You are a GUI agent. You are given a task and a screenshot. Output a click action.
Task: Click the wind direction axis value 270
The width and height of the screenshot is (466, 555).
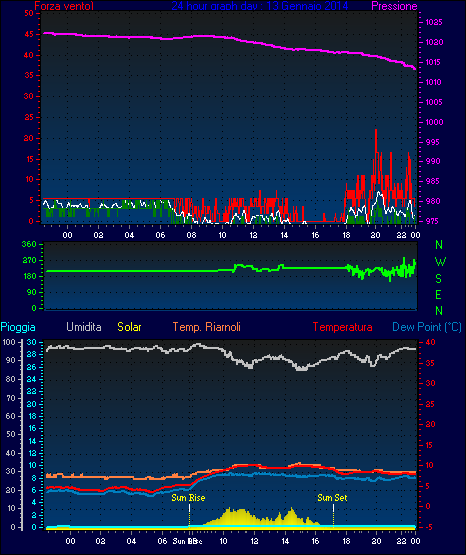(x=29, y=261)
